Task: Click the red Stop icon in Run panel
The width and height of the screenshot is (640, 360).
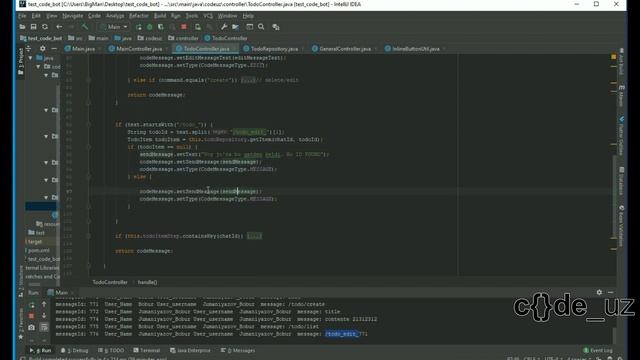Action: coord(31,316)
